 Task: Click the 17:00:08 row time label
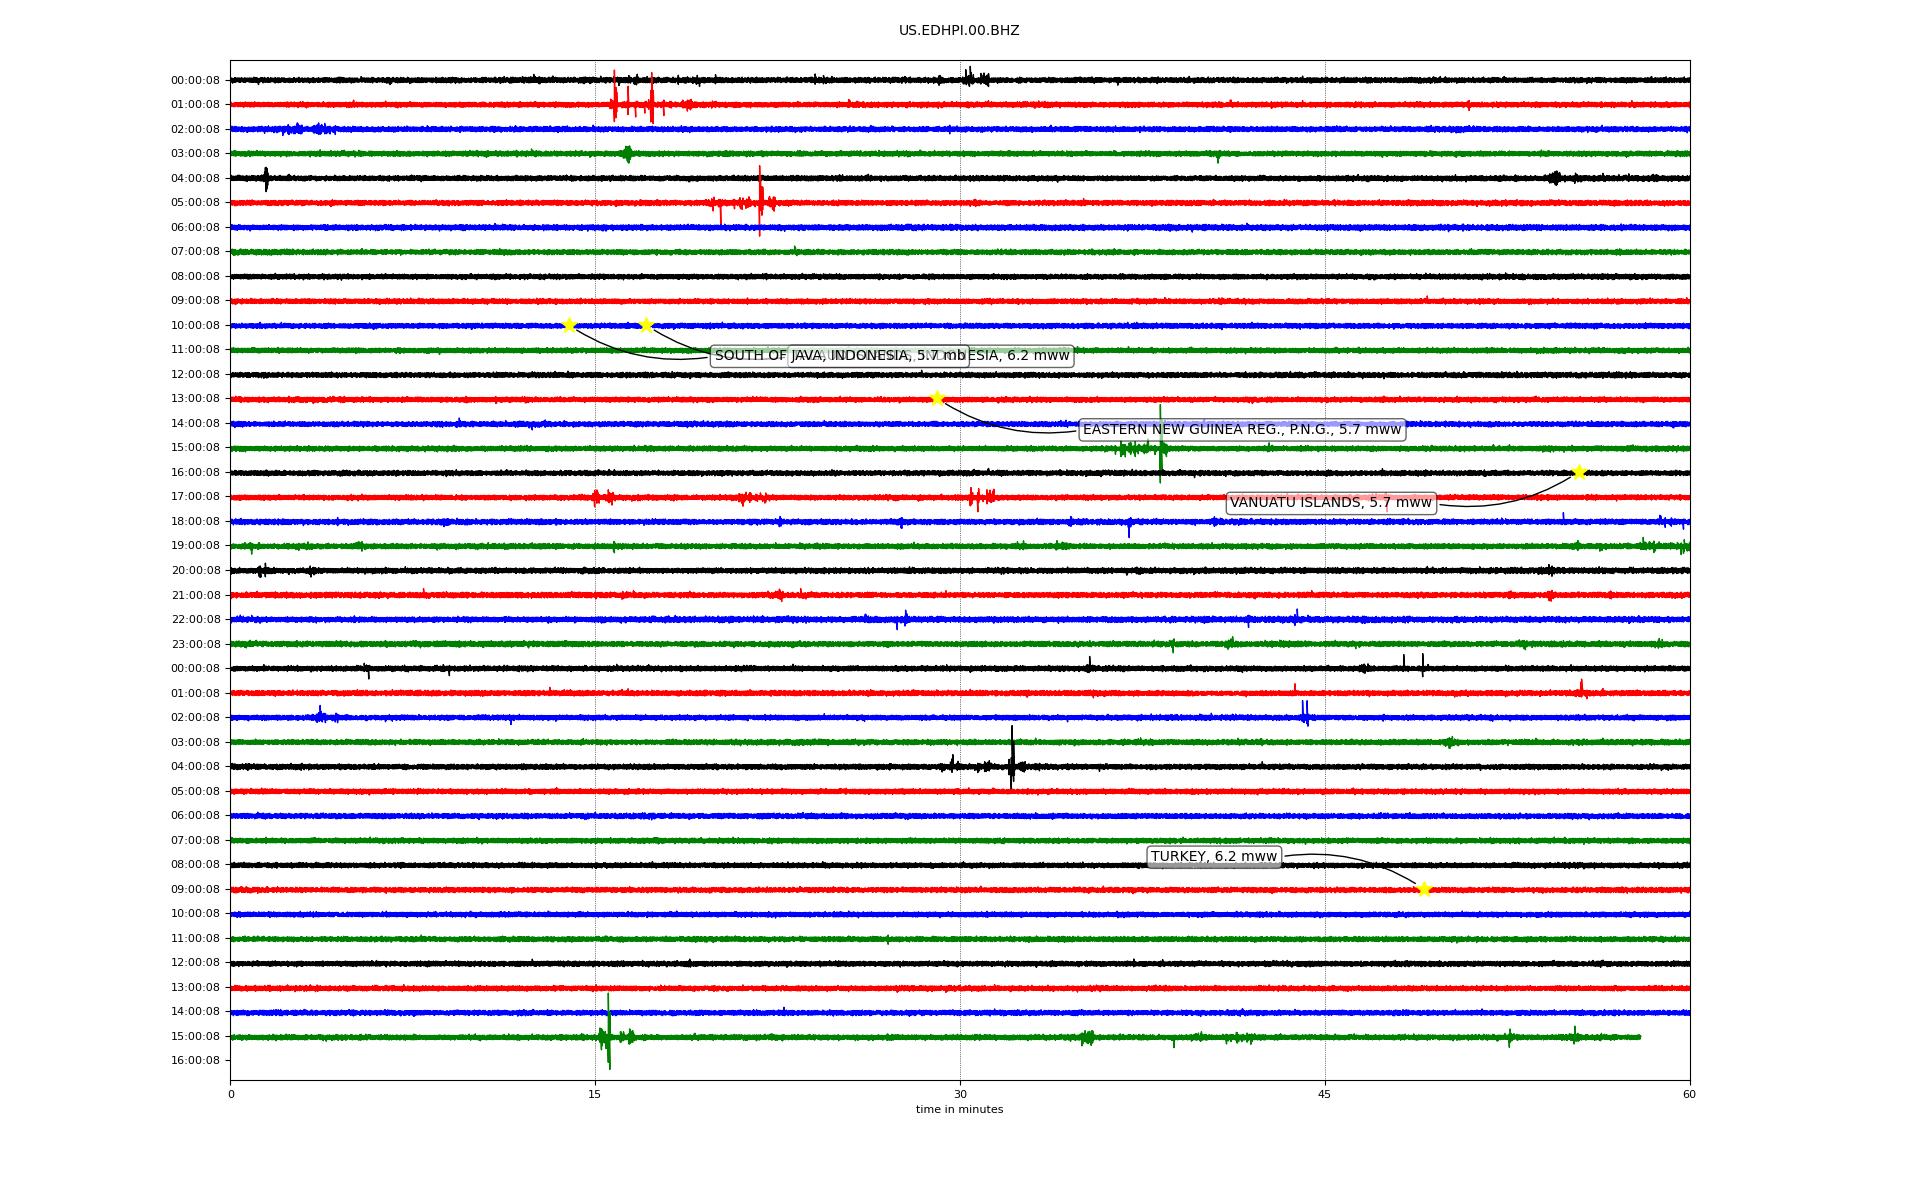[x=195, y=497]
